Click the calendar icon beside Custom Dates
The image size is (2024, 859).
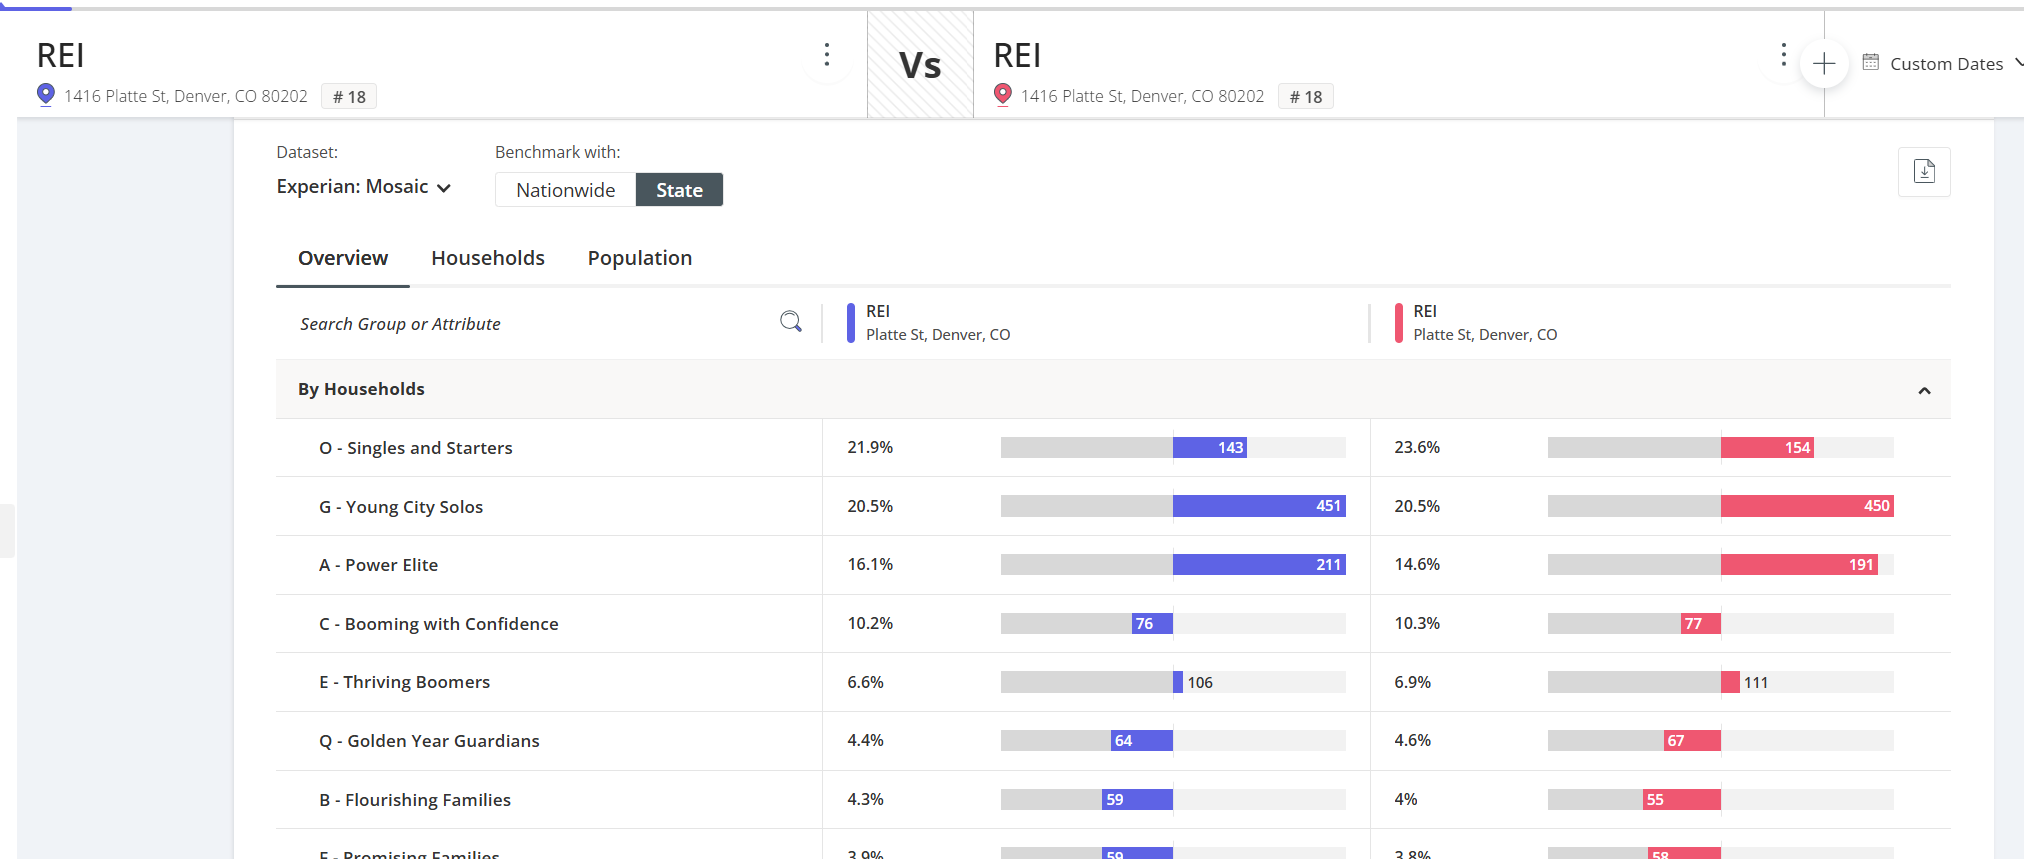1871,62
